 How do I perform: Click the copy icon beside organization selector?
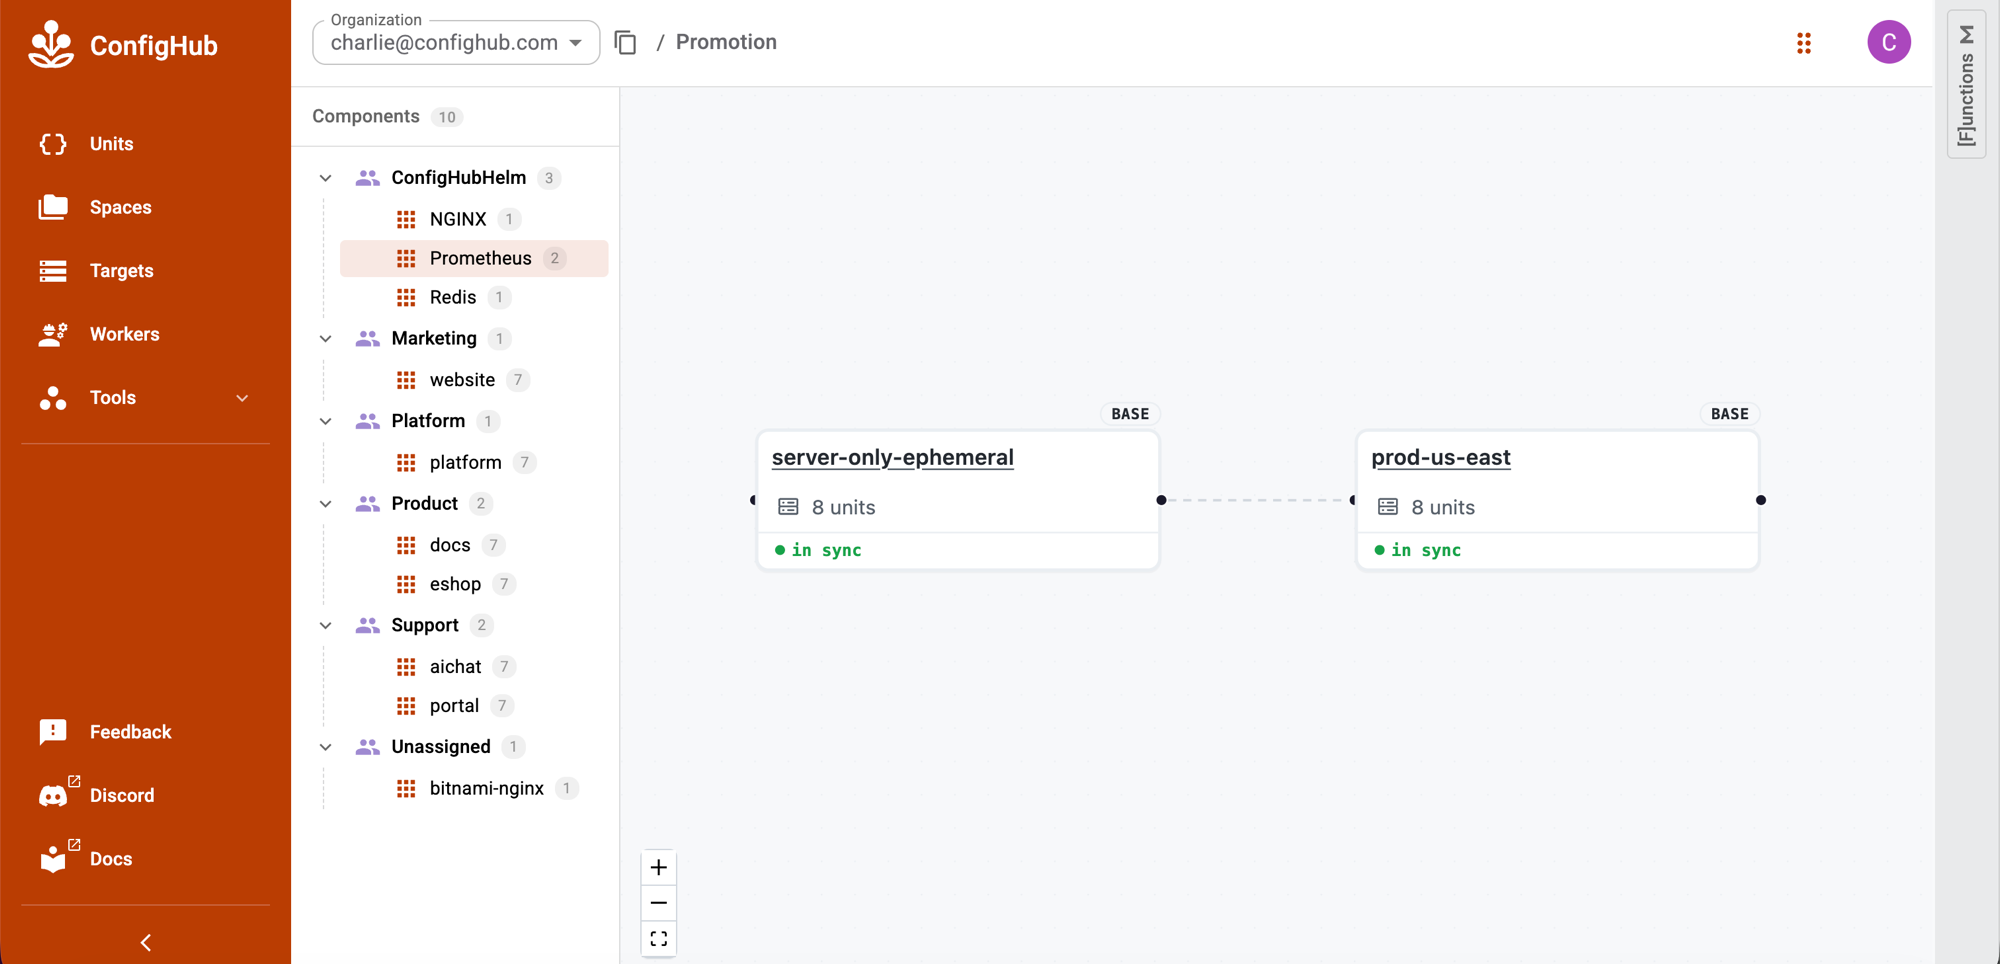click(626, 43)
